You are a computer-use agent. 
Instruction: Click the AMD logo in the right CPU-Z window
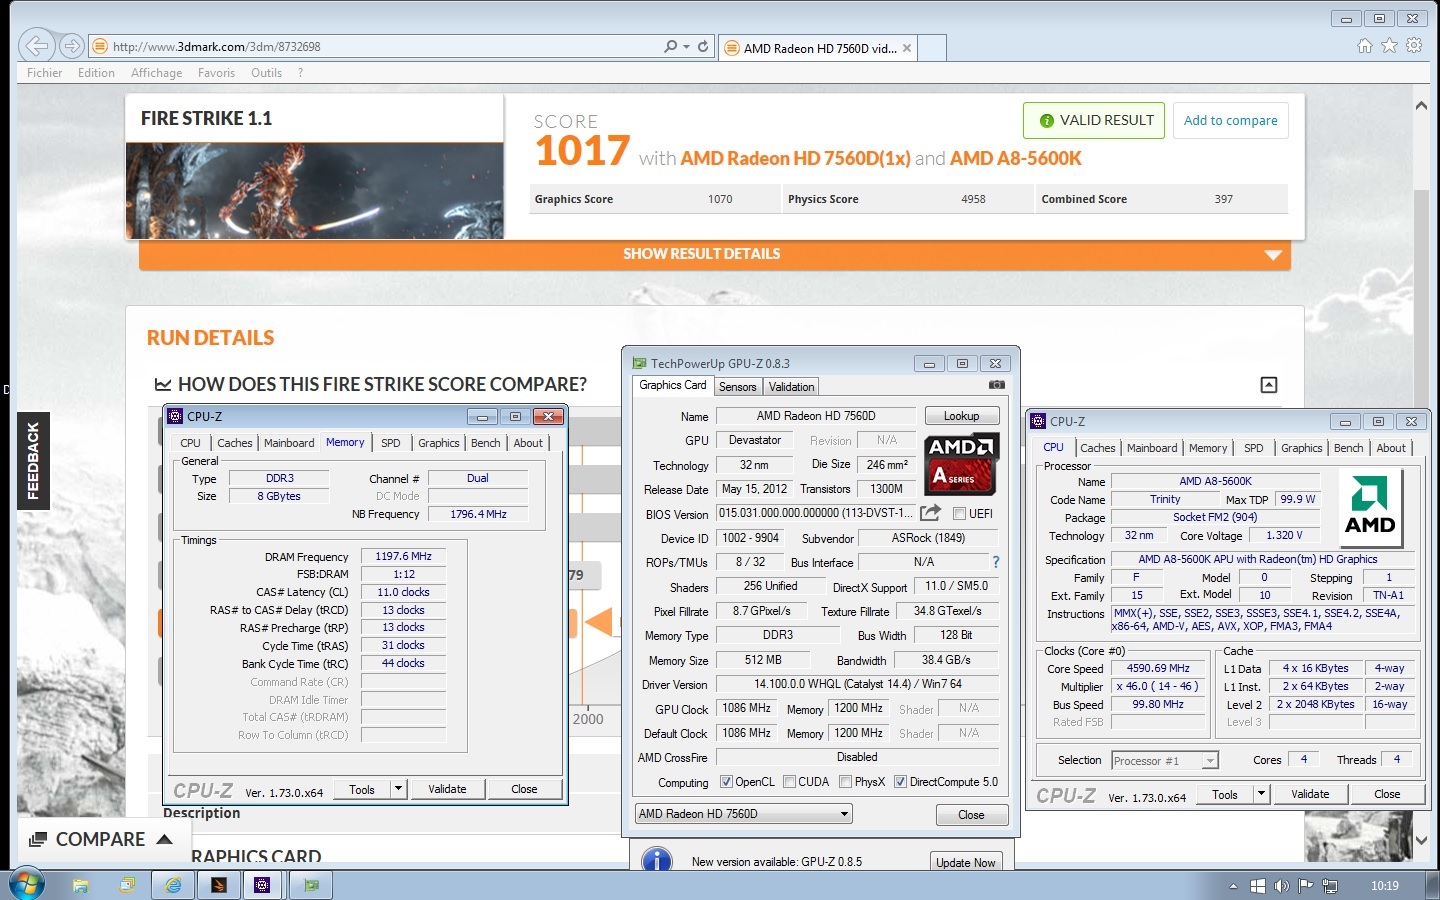coord(1369,506)
